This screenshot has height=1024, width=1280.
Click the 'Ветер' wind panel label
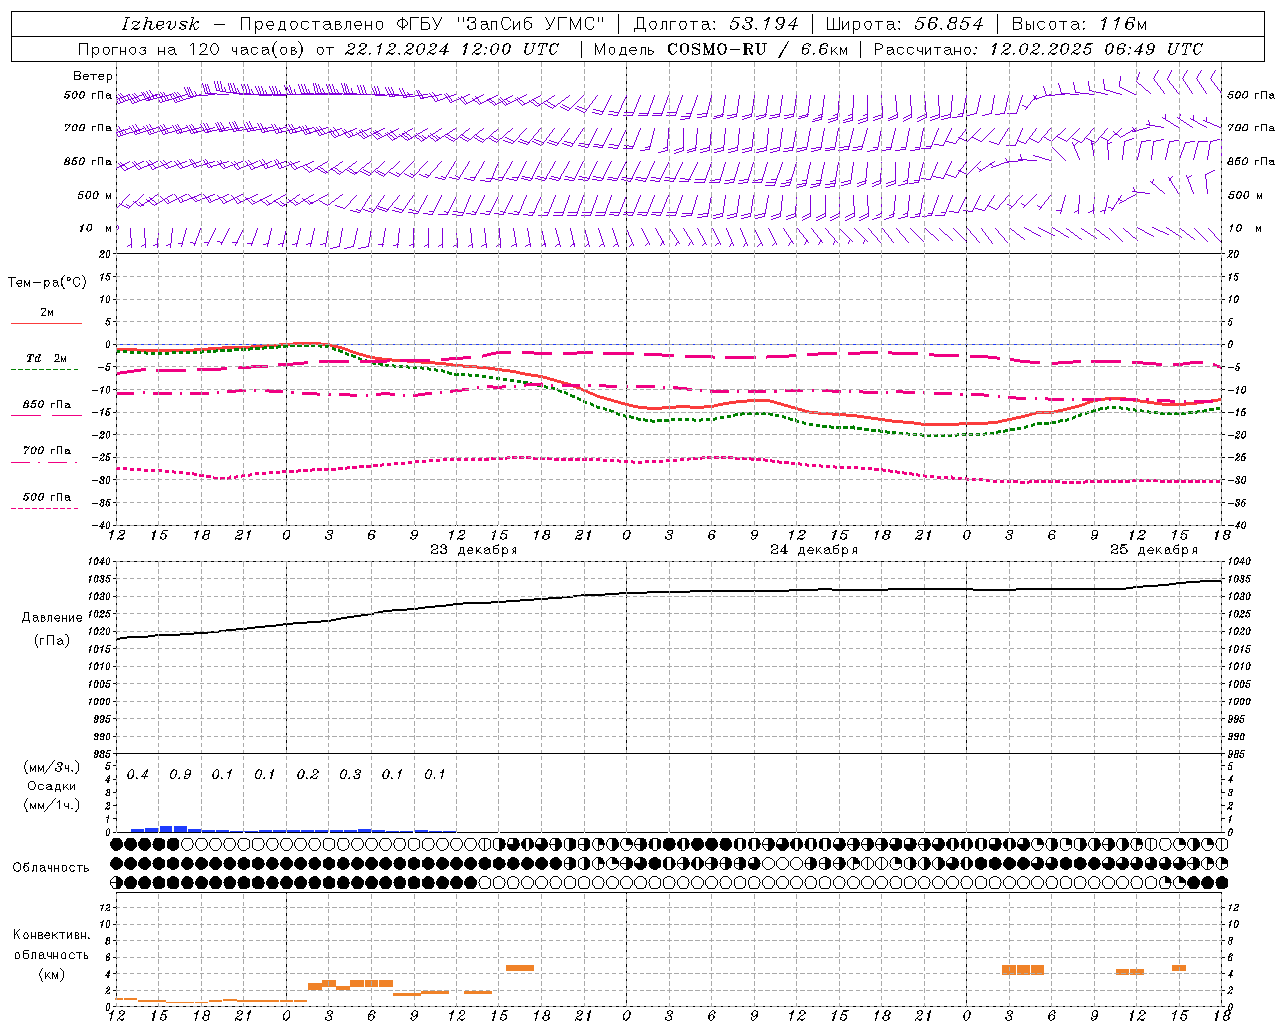[93, 76]
